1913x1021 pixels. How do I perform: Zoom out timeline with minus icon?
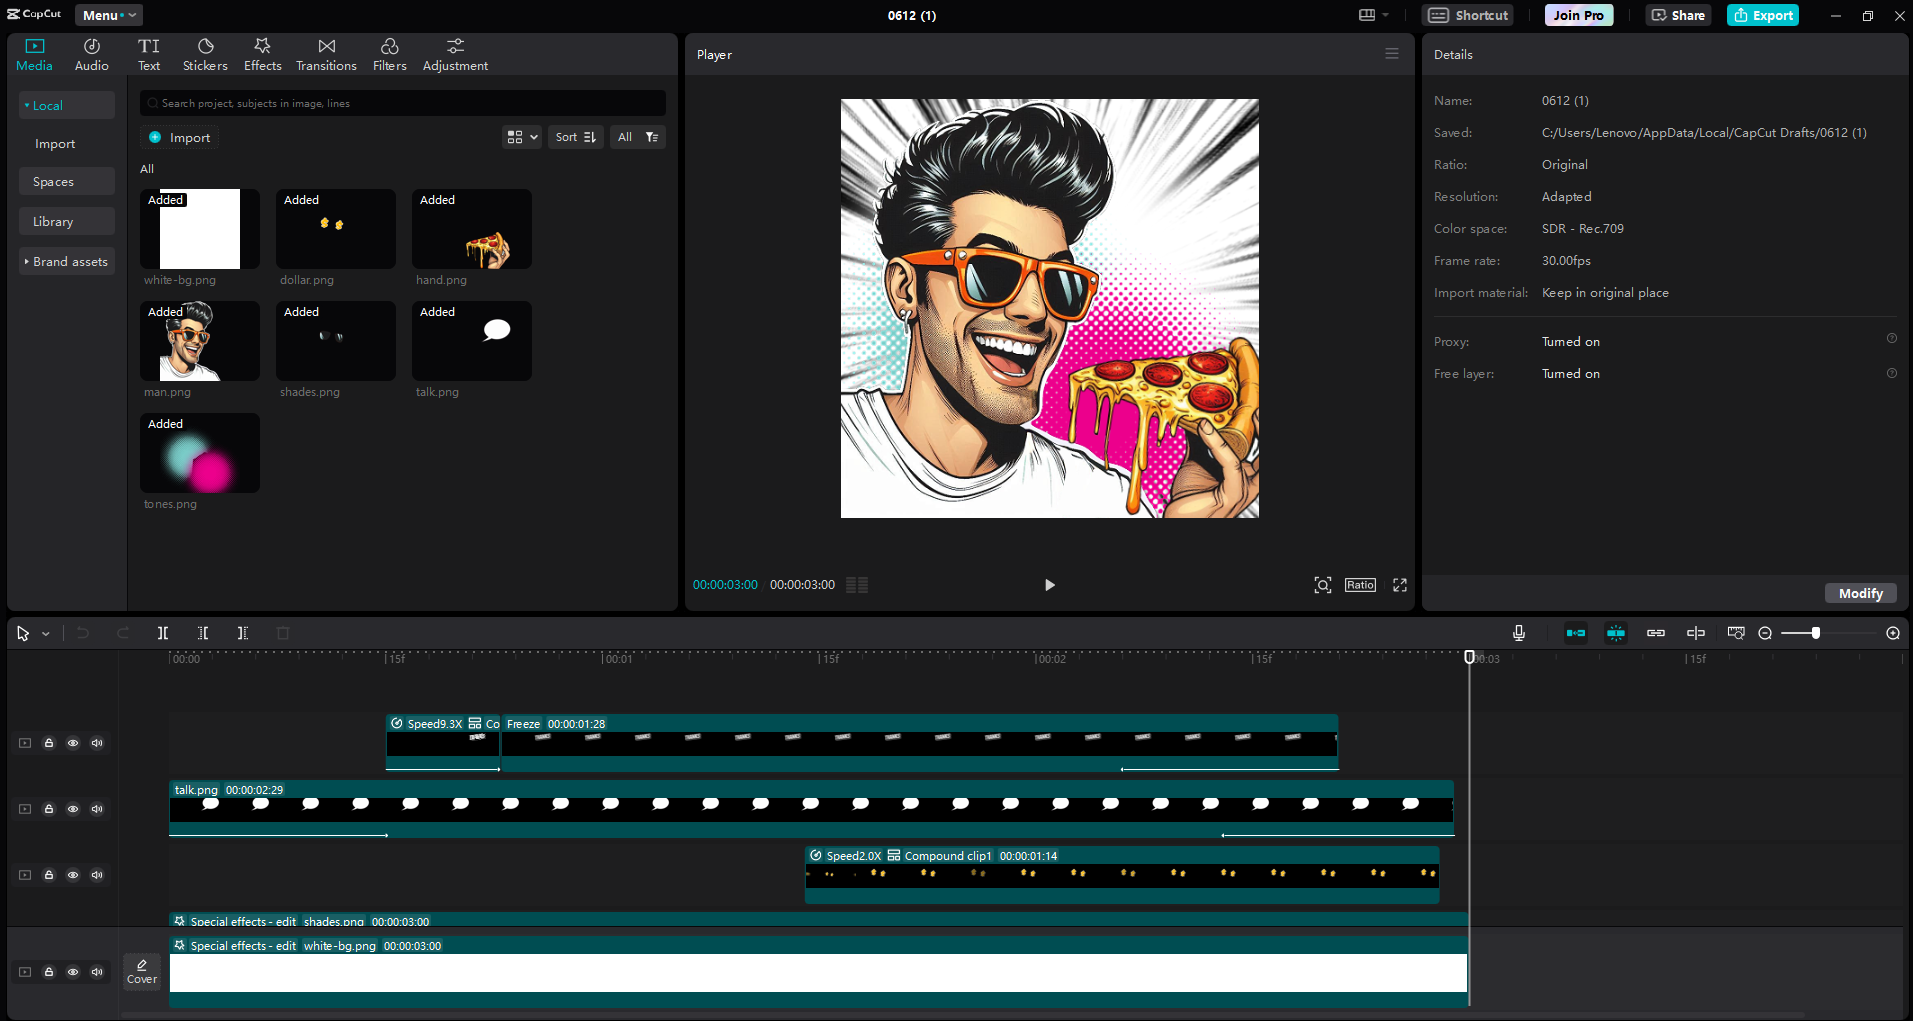click(1765, 633)
